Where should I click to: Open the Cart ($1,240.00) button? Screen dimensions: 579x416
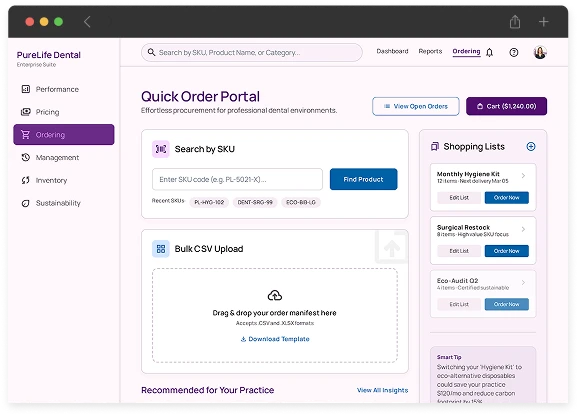point(506,106)
